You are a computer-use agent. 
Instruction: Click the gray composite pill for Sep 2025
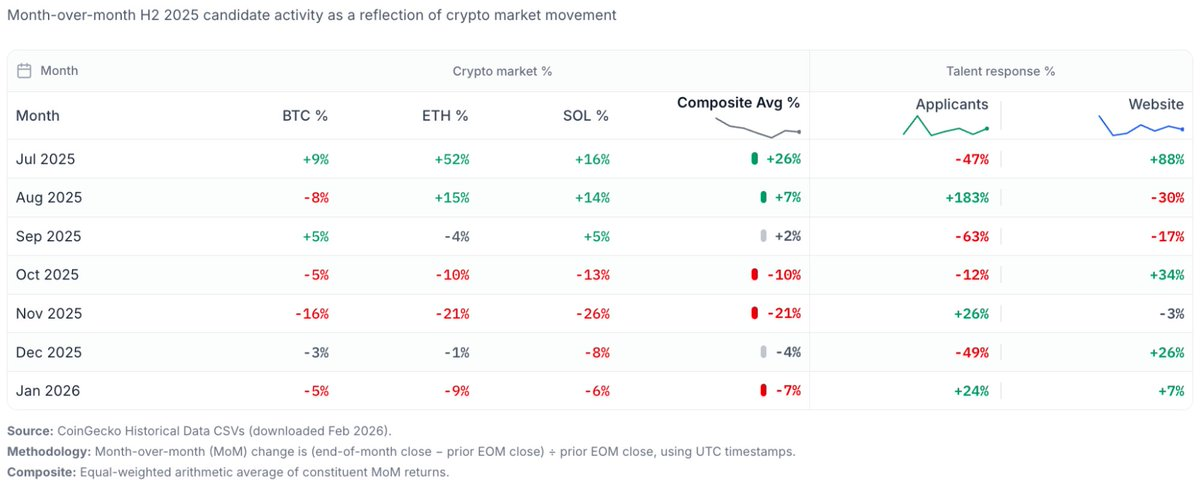tap(763, 236)
